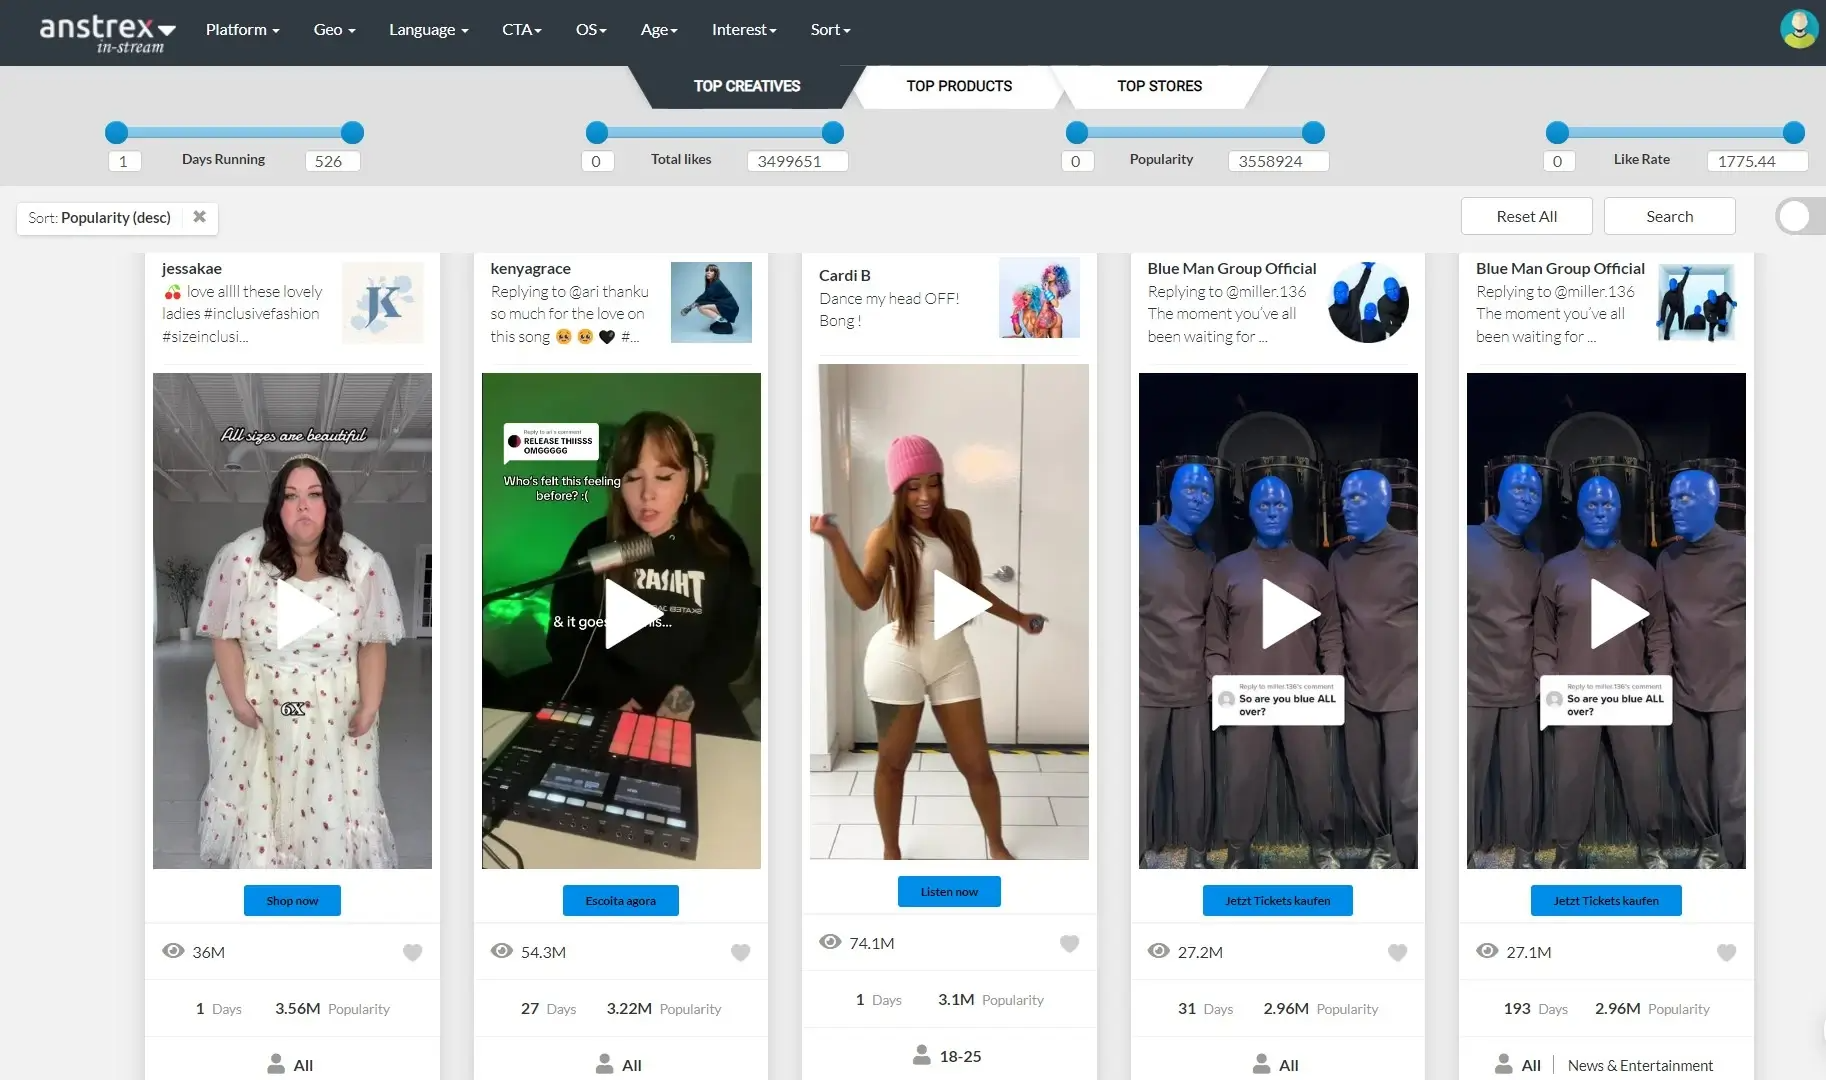
Task: Click the Listen now button
Action: (x=949, y=891)
